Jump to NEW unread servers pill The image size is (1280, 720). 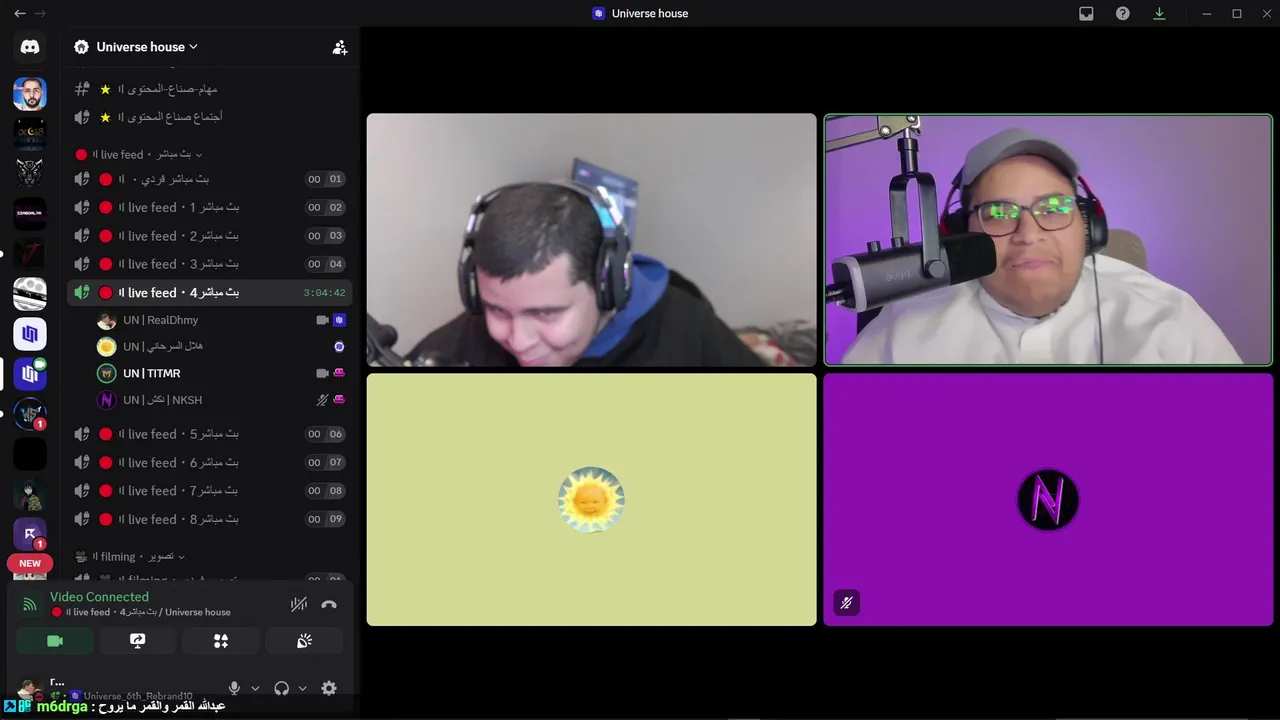tap(30, 563)
